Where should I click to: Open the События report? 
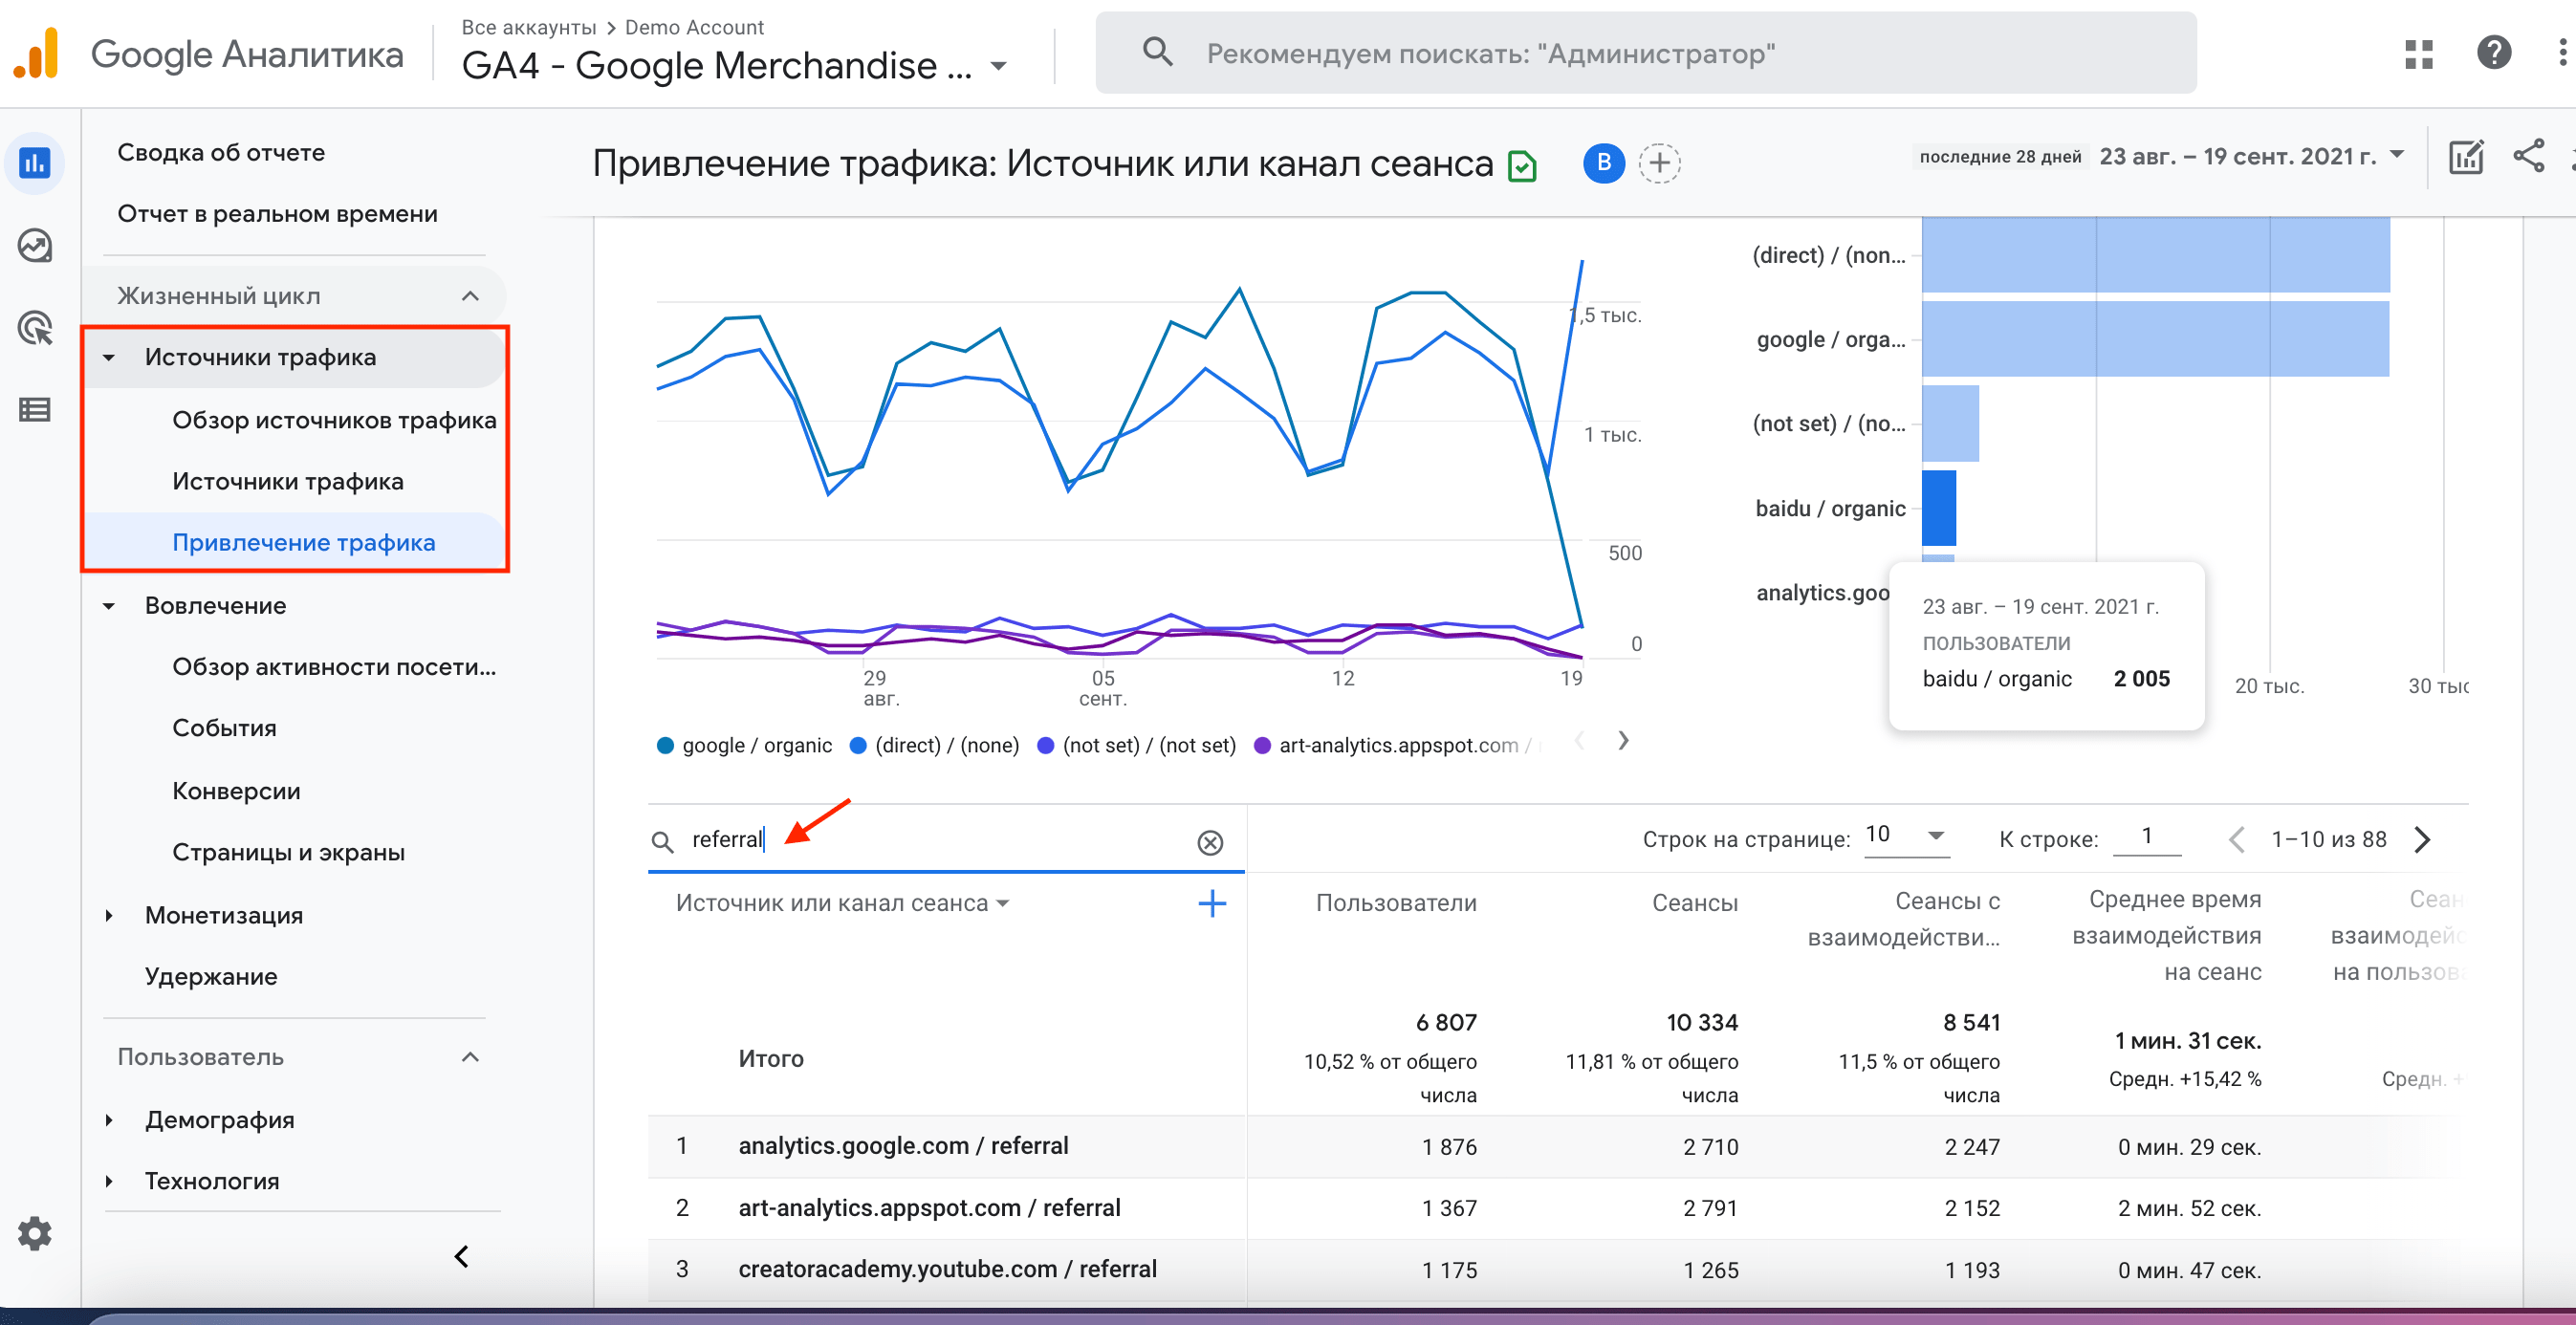pyautogui.click(x=224, y=728)
